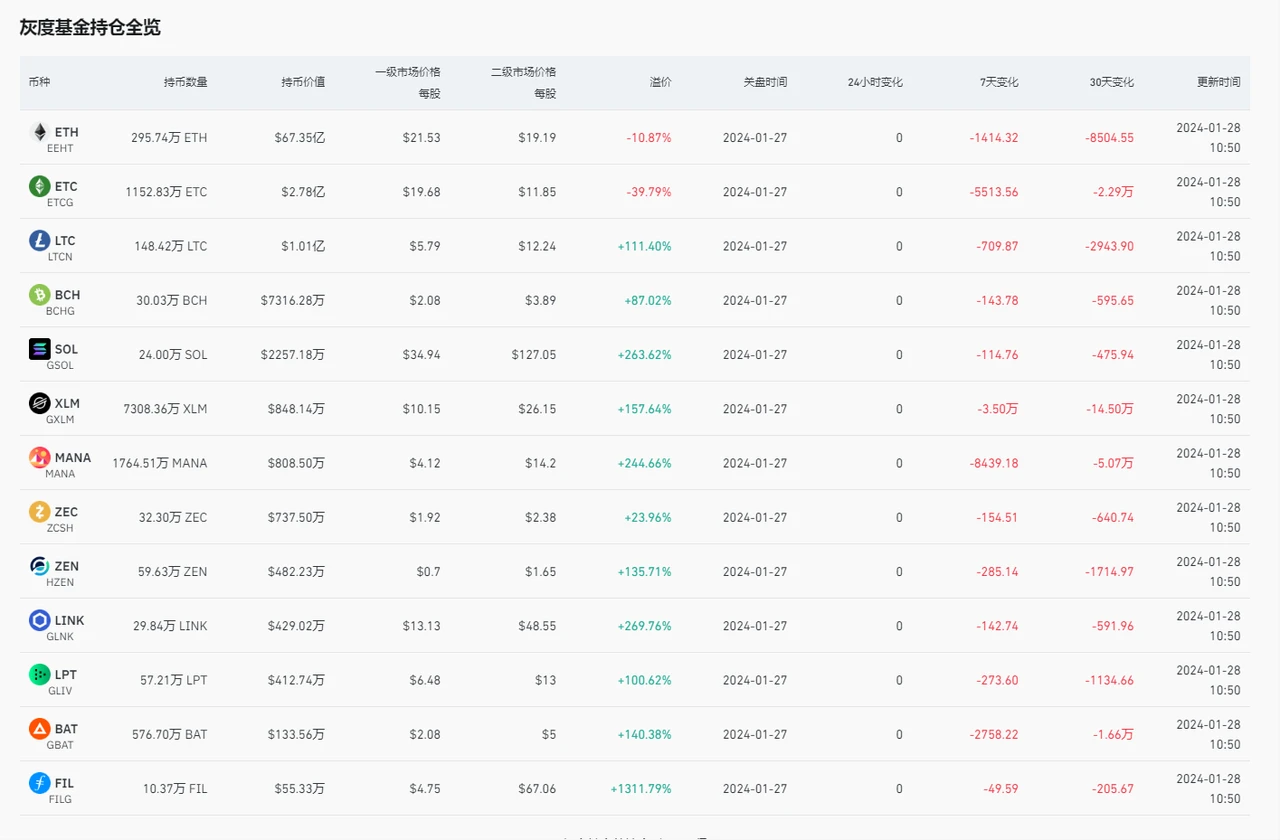Click the 持币数量 column header

pyautogui.click(x=185, y=82)
